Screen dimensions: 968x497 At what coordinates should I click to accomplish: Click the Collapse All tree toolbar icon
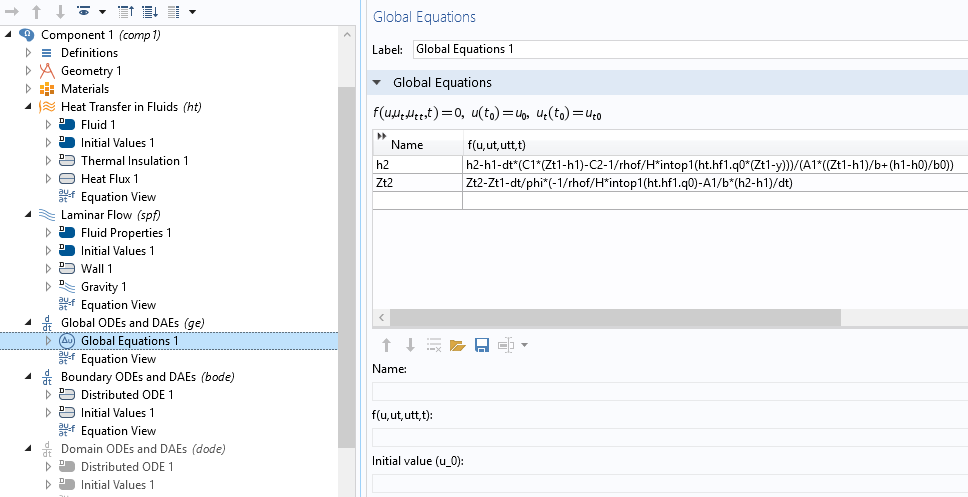126,11
